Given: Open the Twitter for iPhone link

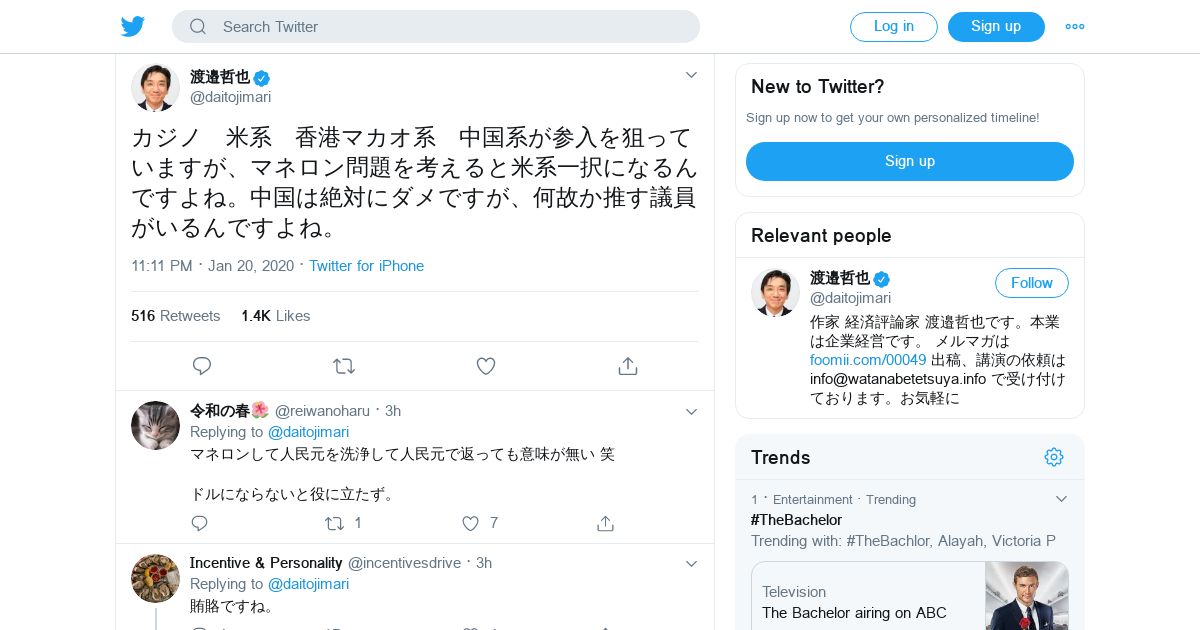Looking at the screenshot, I should pyautogui.click(x=366, y=266).
